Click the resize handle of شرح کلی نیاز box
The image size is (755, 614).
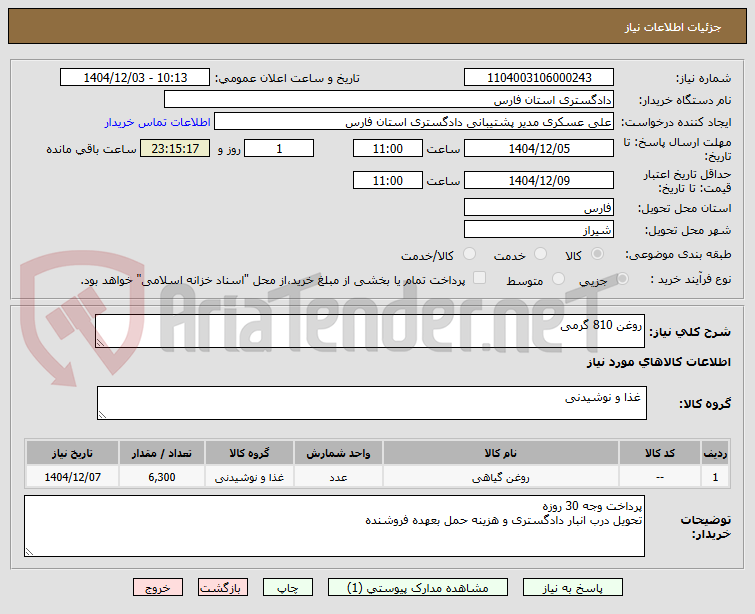coord(100,342)
